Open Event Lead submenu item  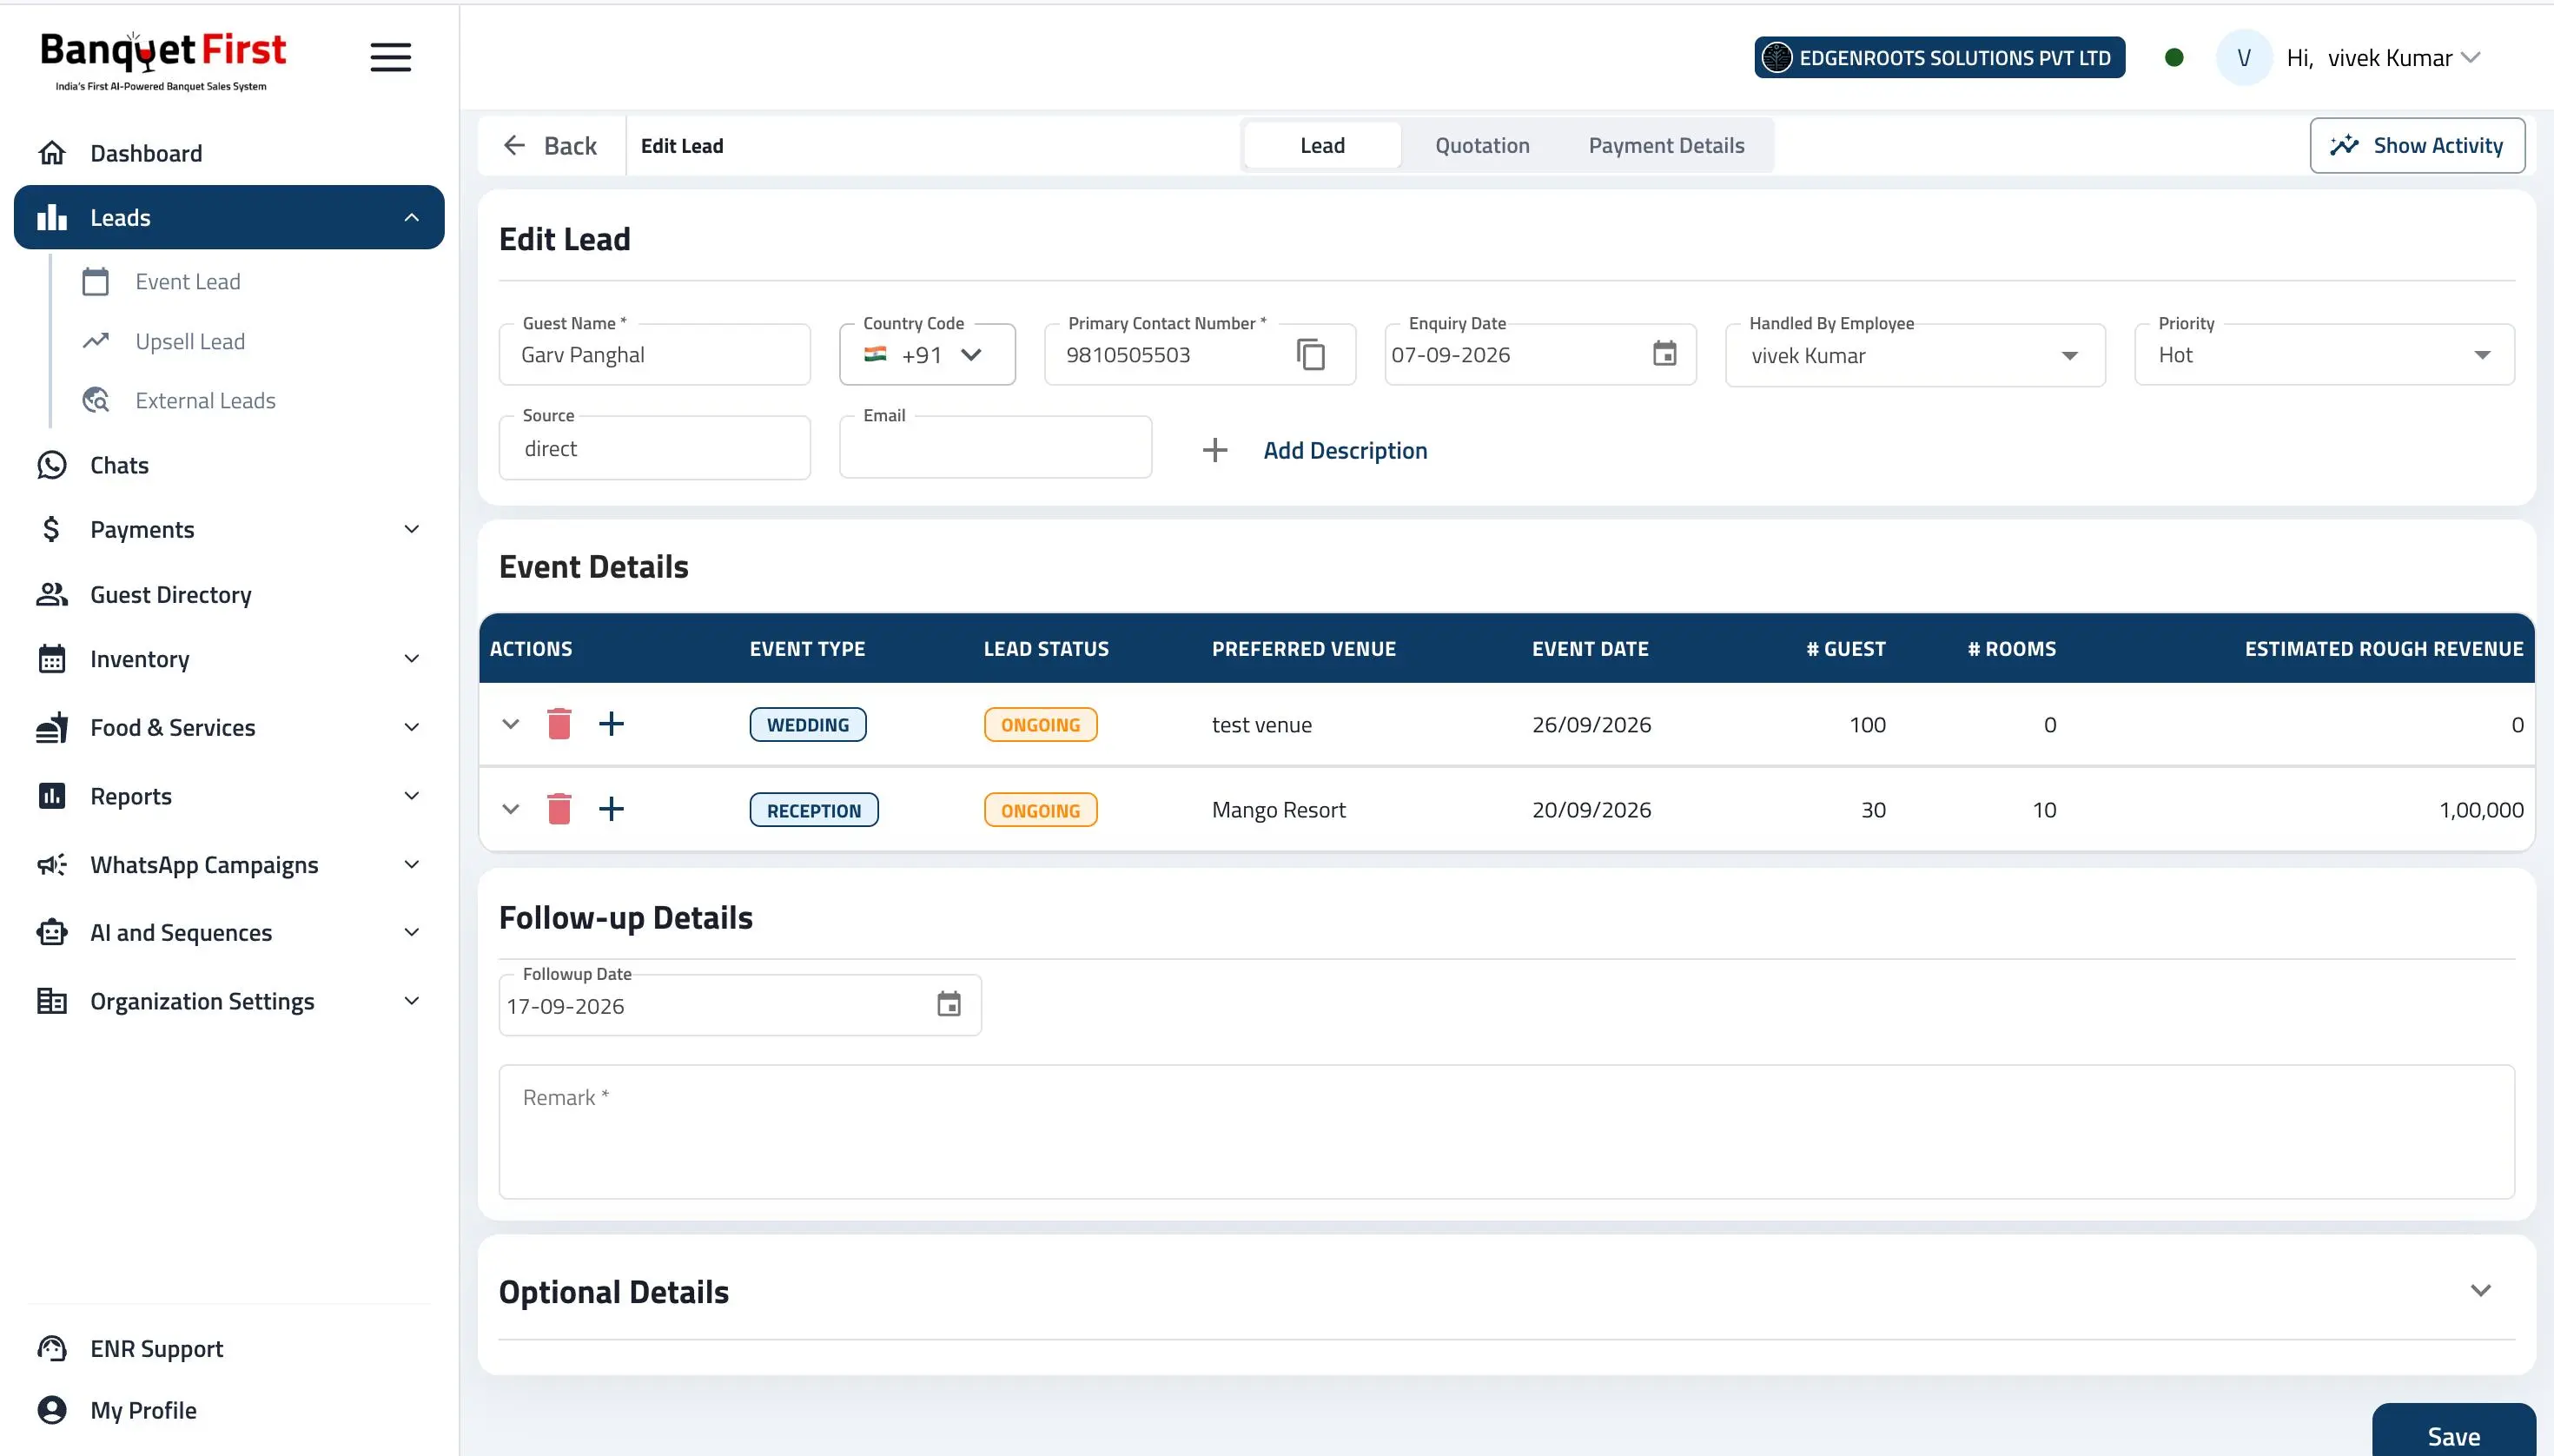(188, 282)
